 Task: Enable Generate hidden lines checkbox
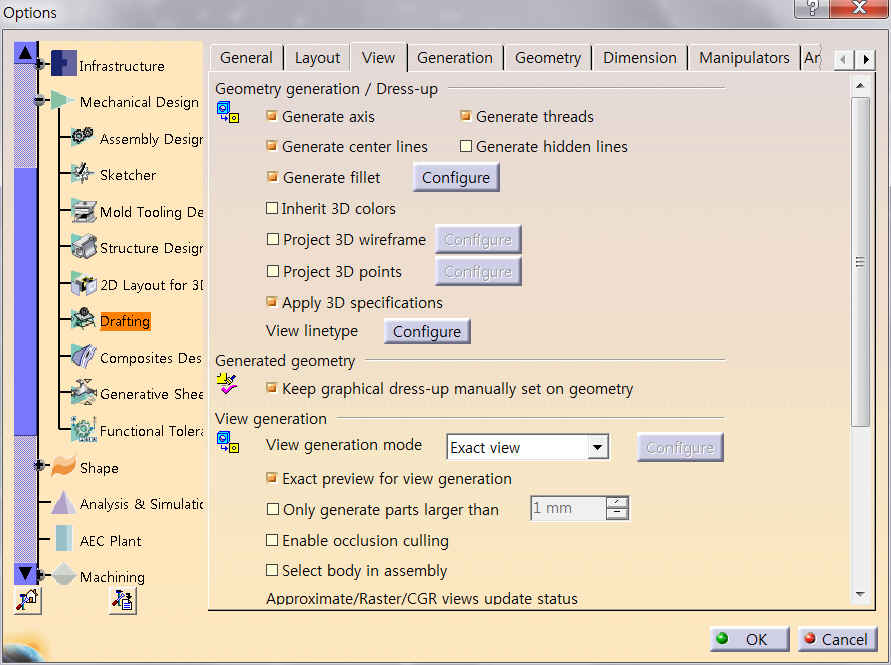[466, 147]
